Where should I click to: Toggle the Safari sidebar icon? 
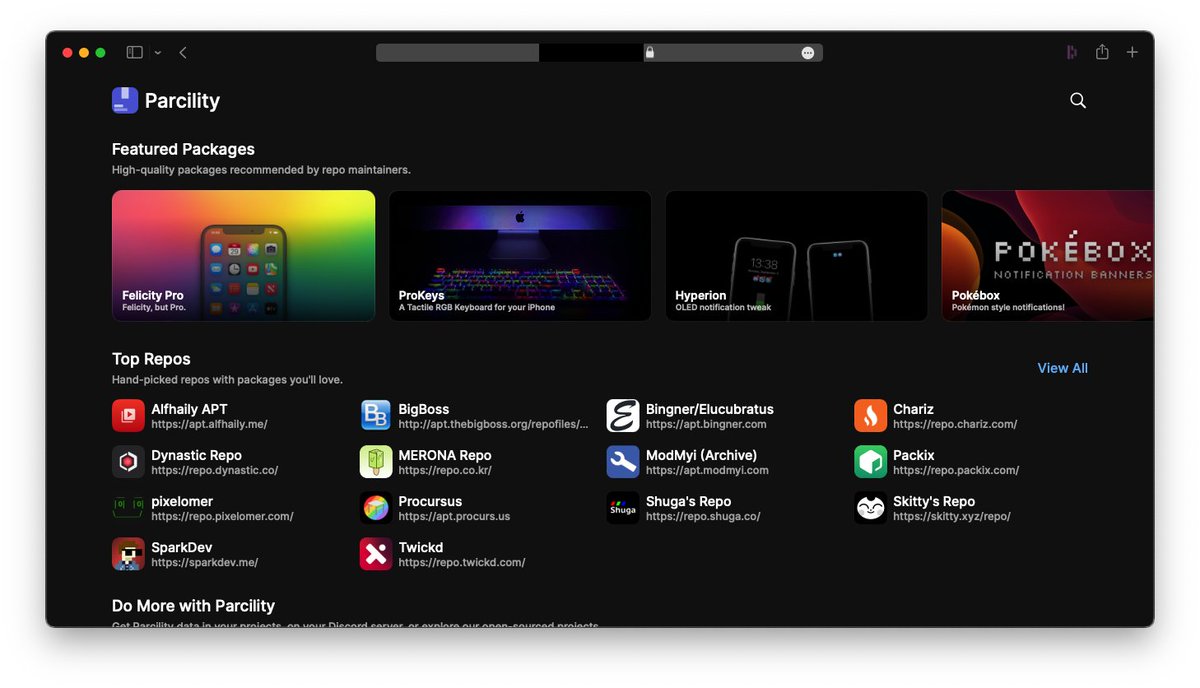click(135, 52)
